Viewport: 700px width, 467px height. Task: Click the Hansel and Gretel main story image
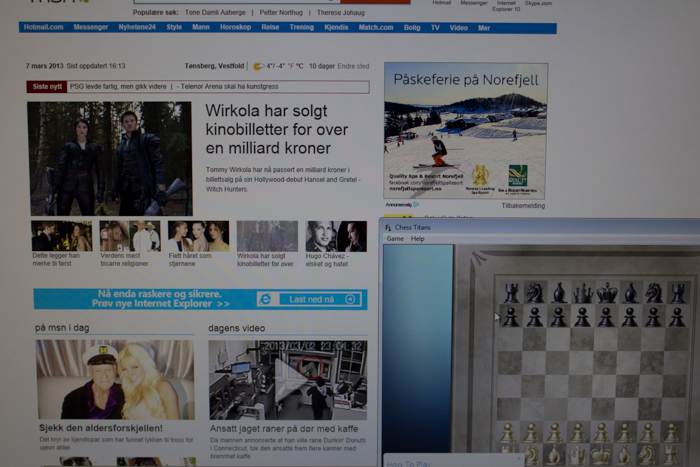click(110, 158)
